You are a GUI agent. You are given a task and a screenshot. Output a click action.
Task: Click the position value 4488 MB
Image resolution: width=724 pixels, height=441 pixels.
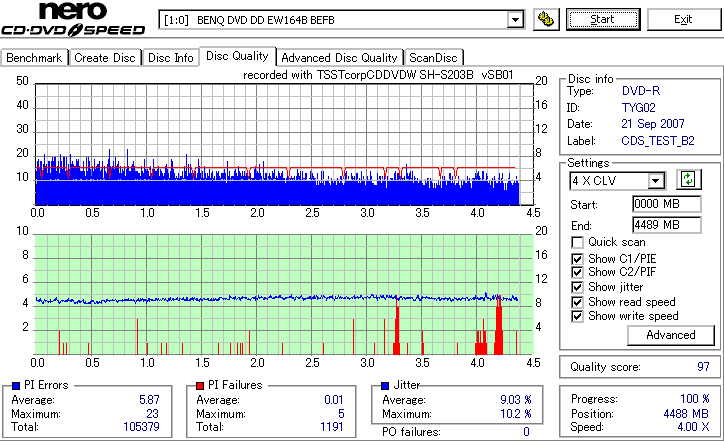[686, 414]
